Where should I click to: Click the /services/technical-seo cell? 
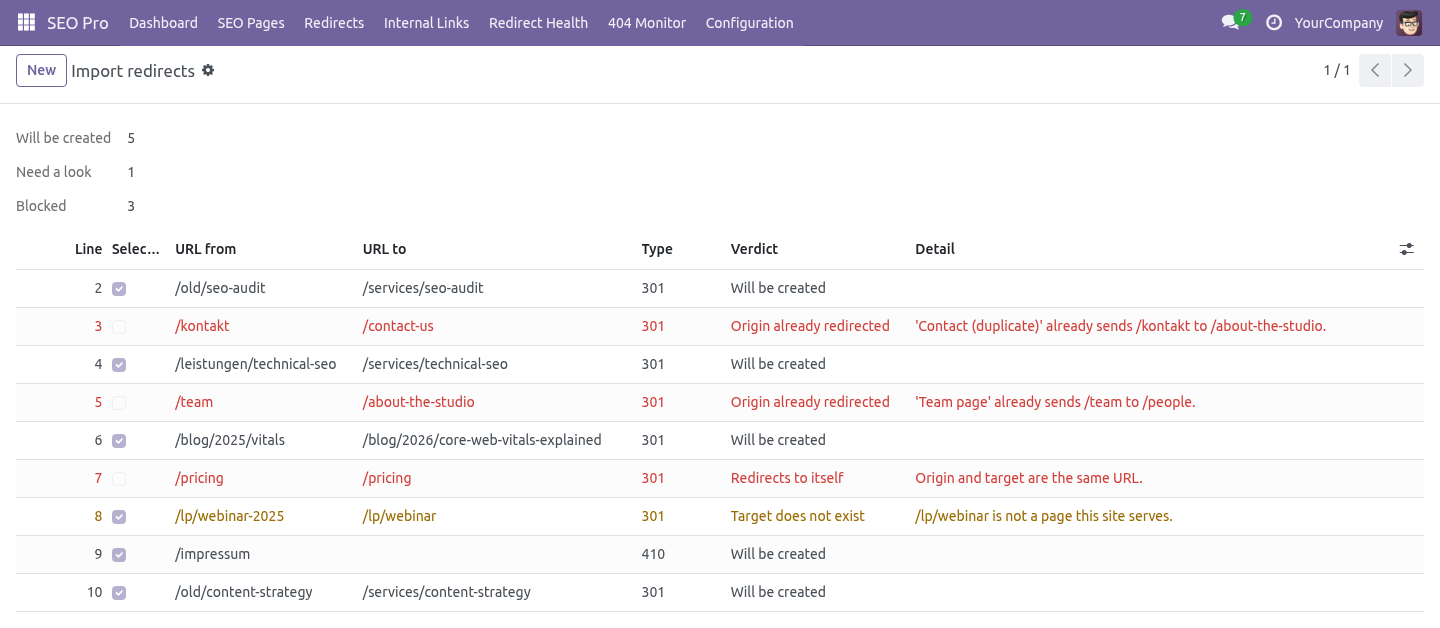(435, 364)
